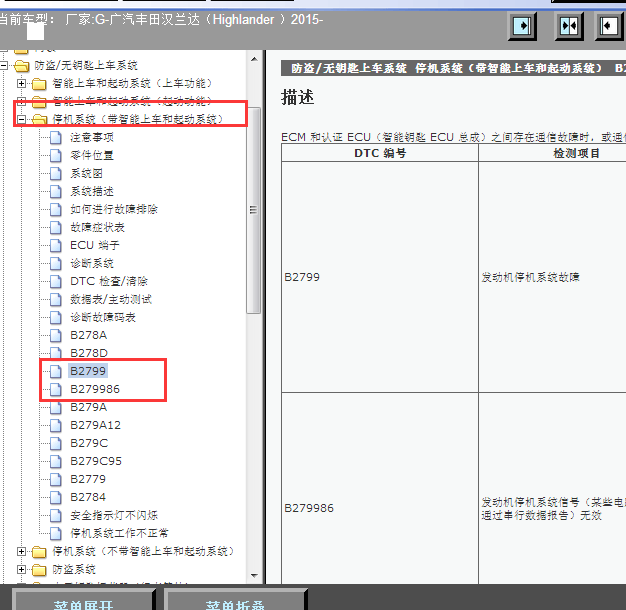Screen dimensions: 626x610
Task: Click document icon beside 停机系统工作不正常
Action: [55, 533]
